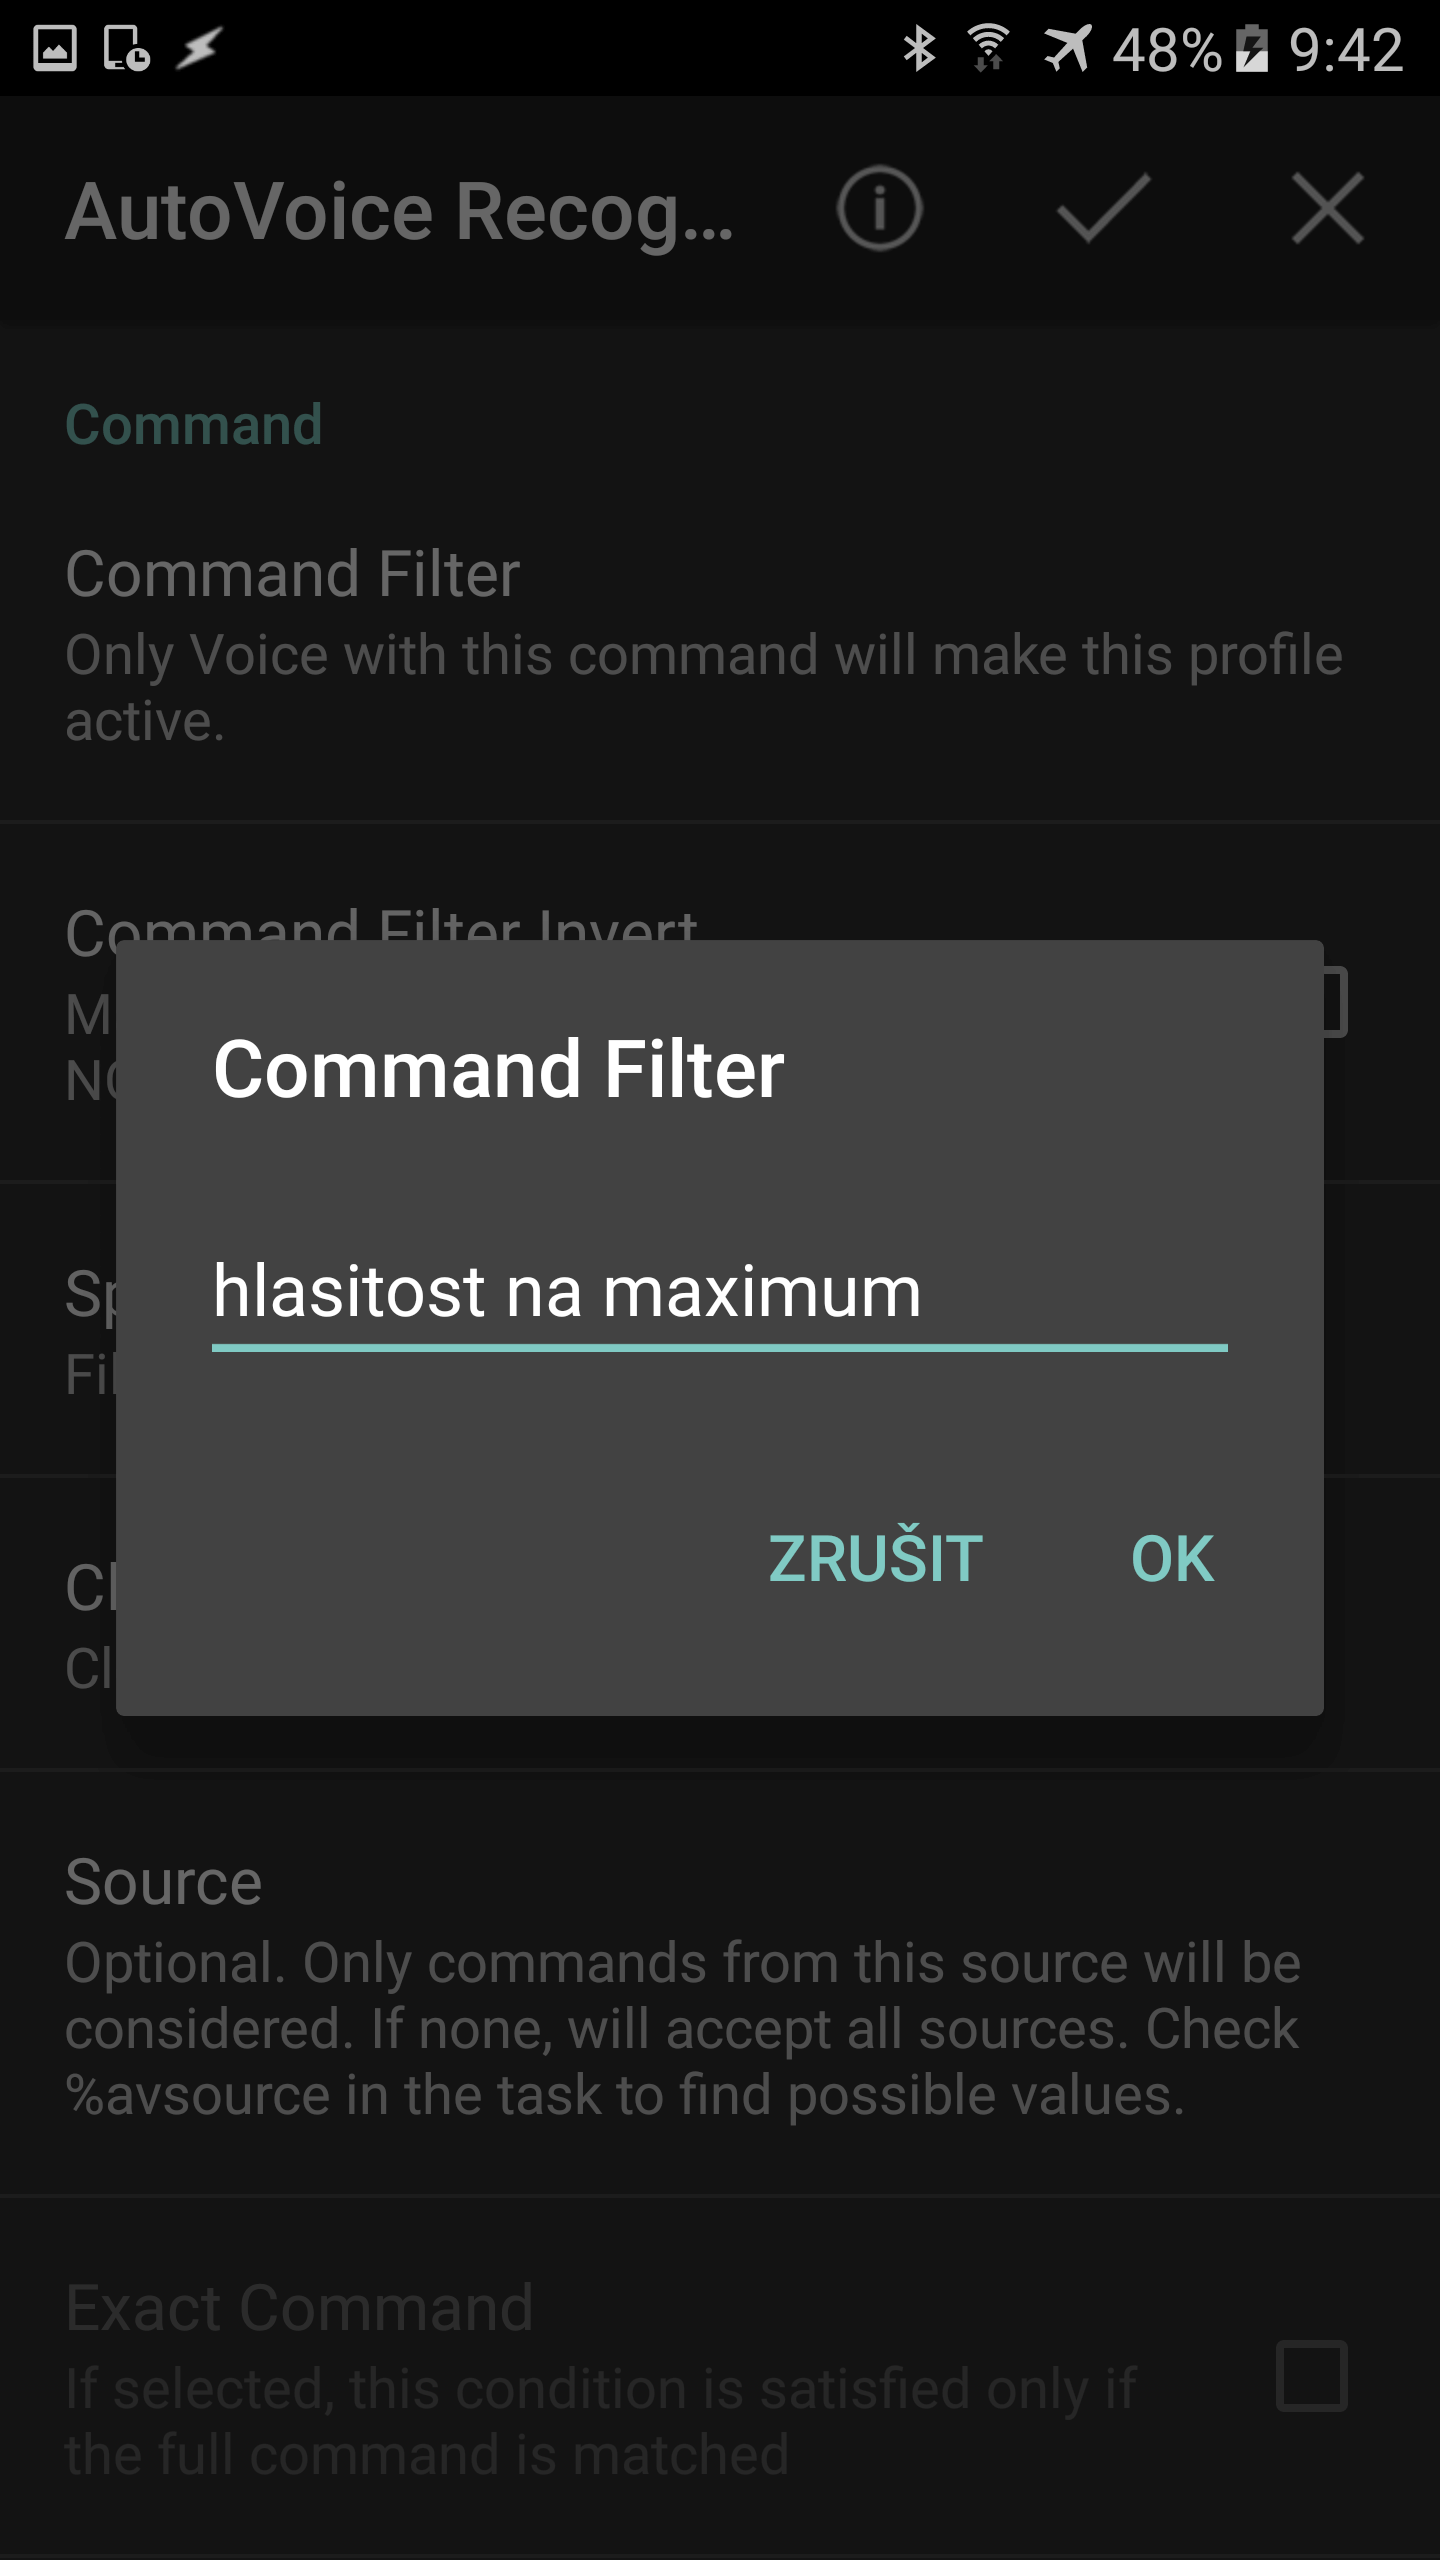Tap the Bluetooth status icon

[918, 48]
